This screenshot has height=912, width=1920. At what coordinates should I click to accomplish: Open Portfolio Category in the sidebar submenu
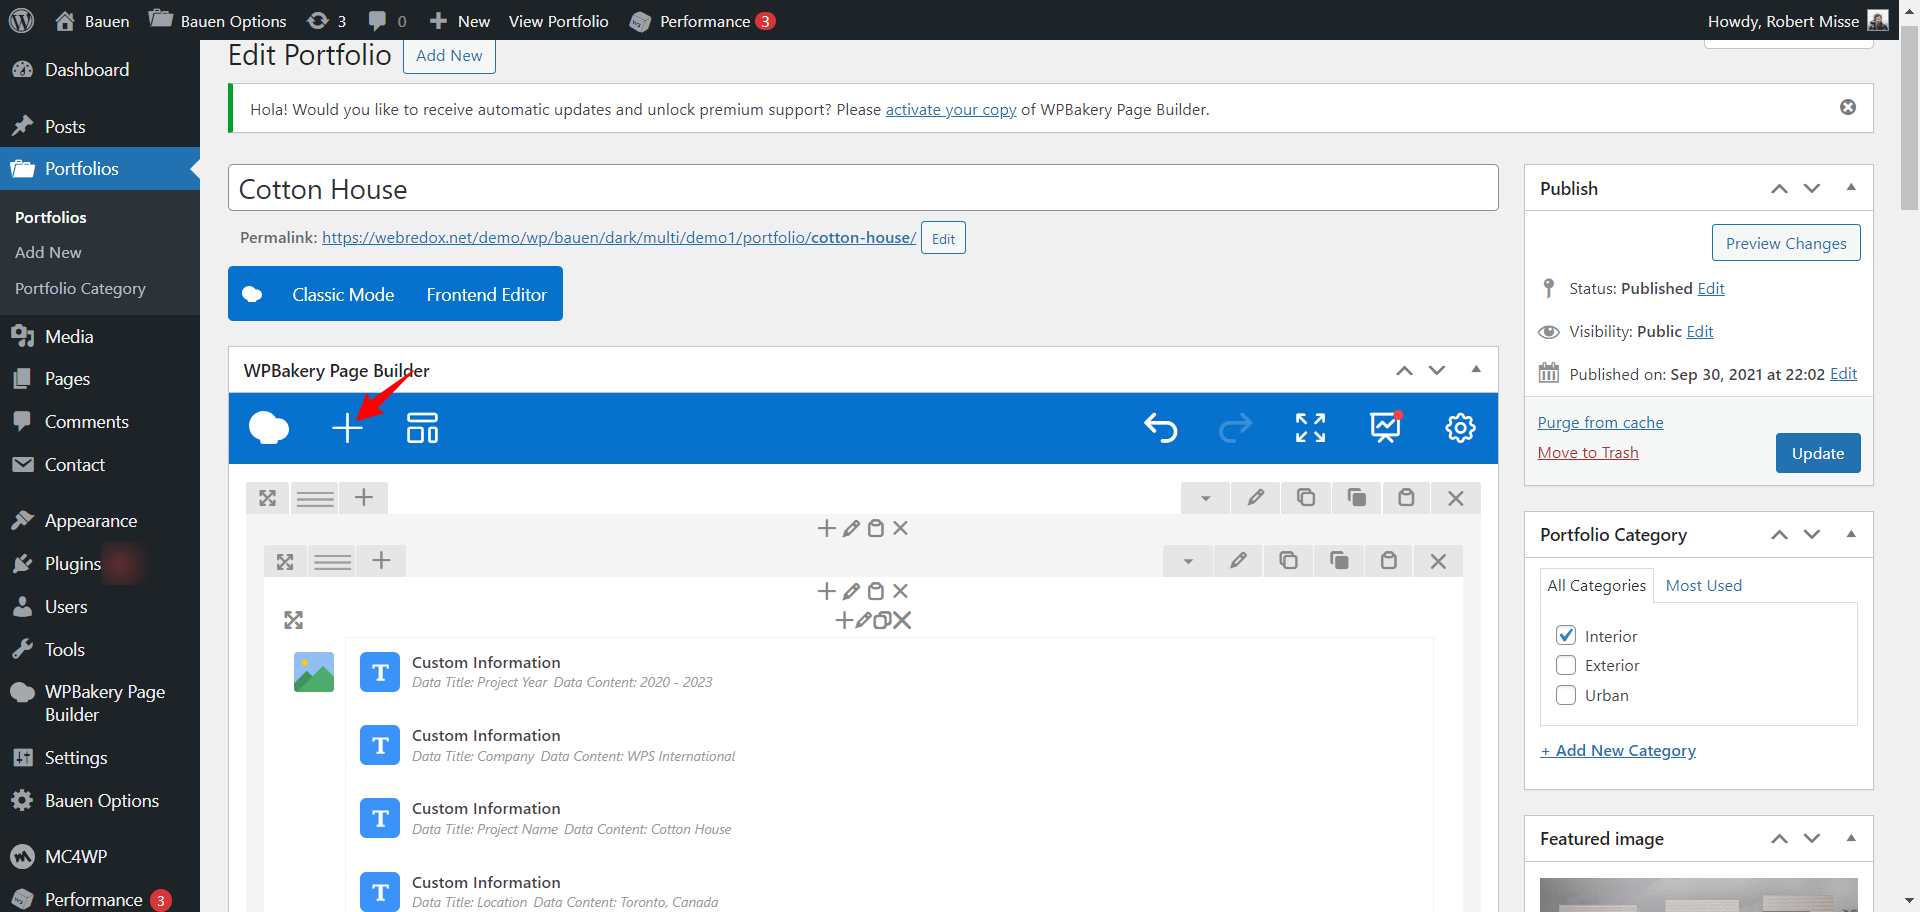(80, 288)
